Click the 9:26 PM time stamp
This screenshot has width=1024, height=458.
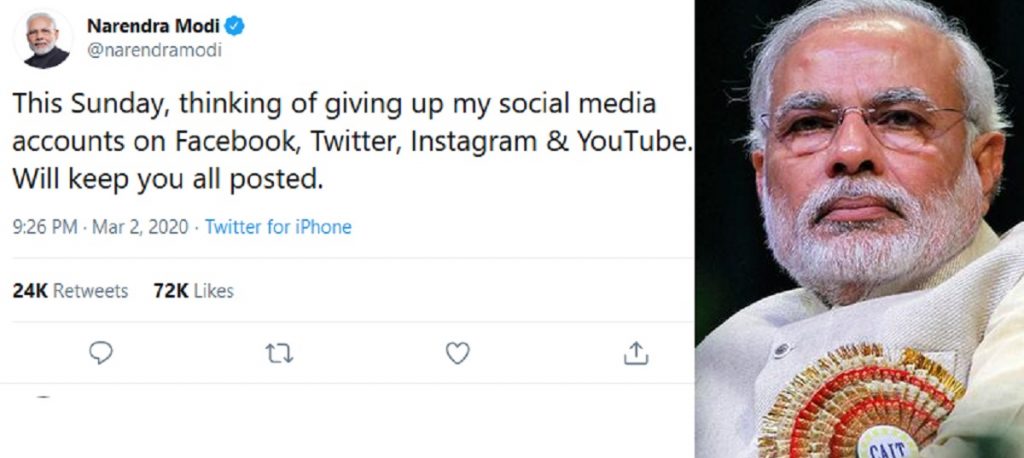tap(44, 227)
